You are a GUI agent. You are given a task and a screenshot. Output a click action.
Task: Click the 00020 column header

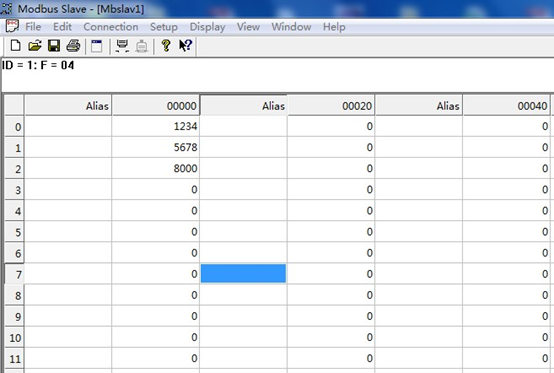331,106
